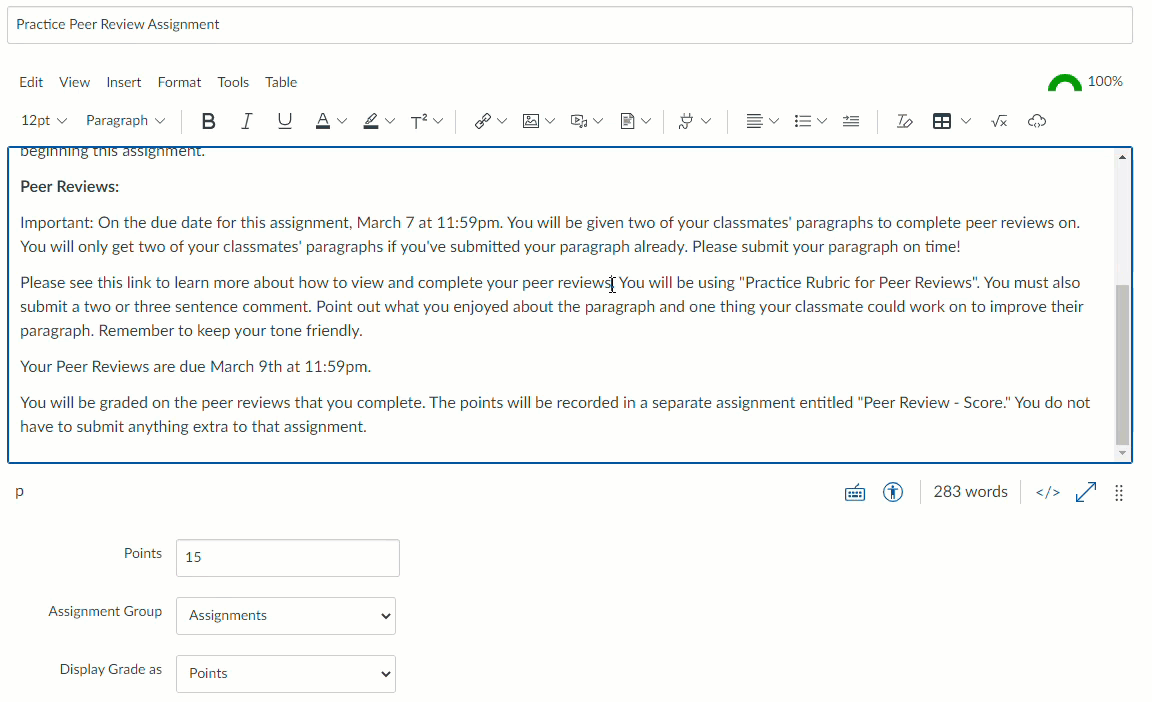Image resolution: width=1152 pixels, height=702 pixels.
Task: Click the embed cloud icon
Action: (1037, 121)
